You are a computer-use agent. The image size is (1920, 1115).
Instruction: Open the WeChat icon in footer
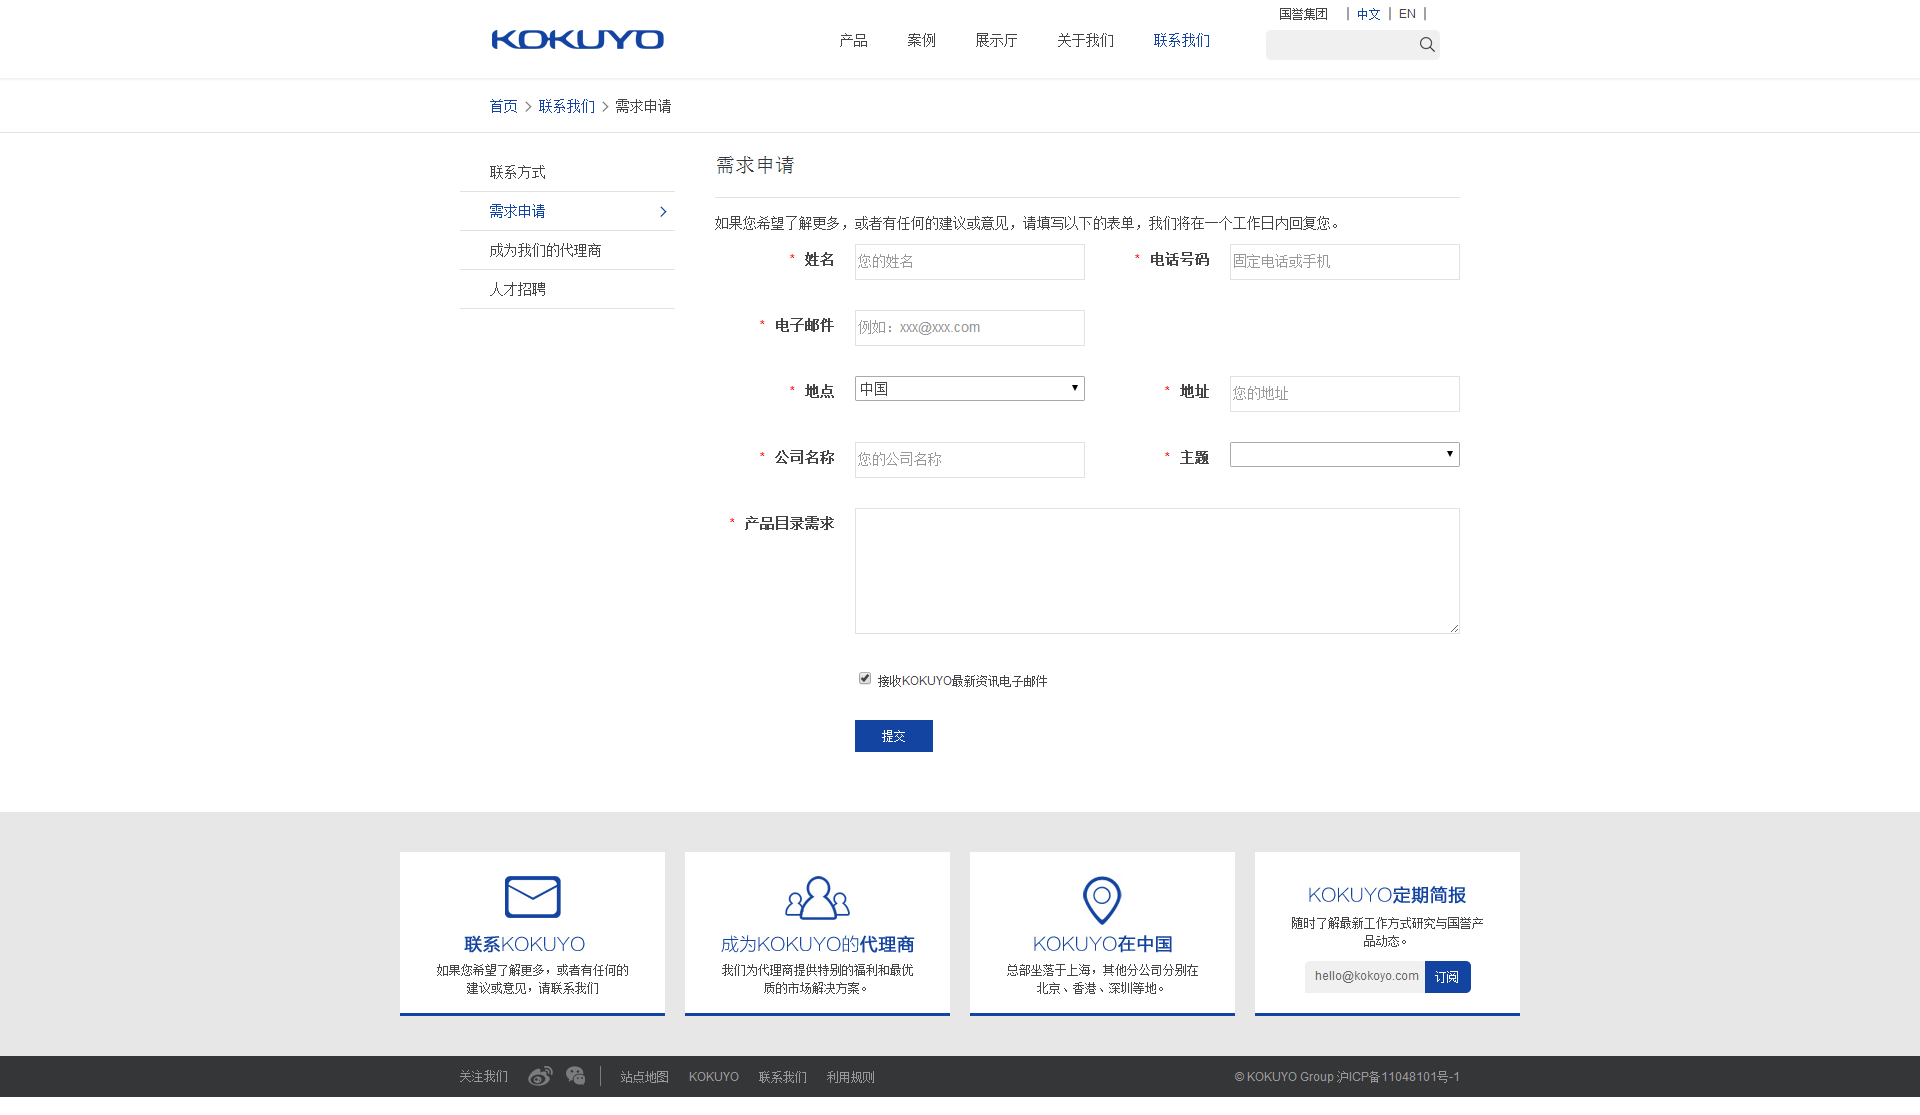click(x=575, y=1076)
